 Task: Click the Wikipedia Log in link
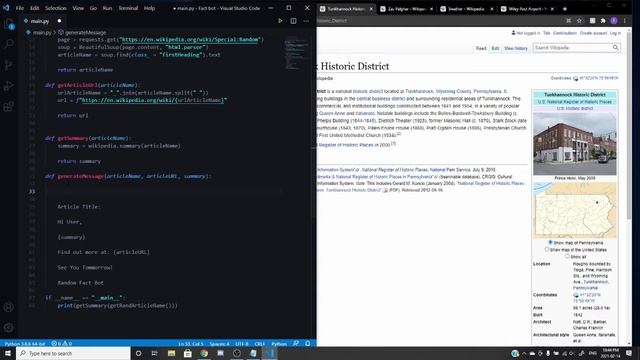click(x=616, y=33)
